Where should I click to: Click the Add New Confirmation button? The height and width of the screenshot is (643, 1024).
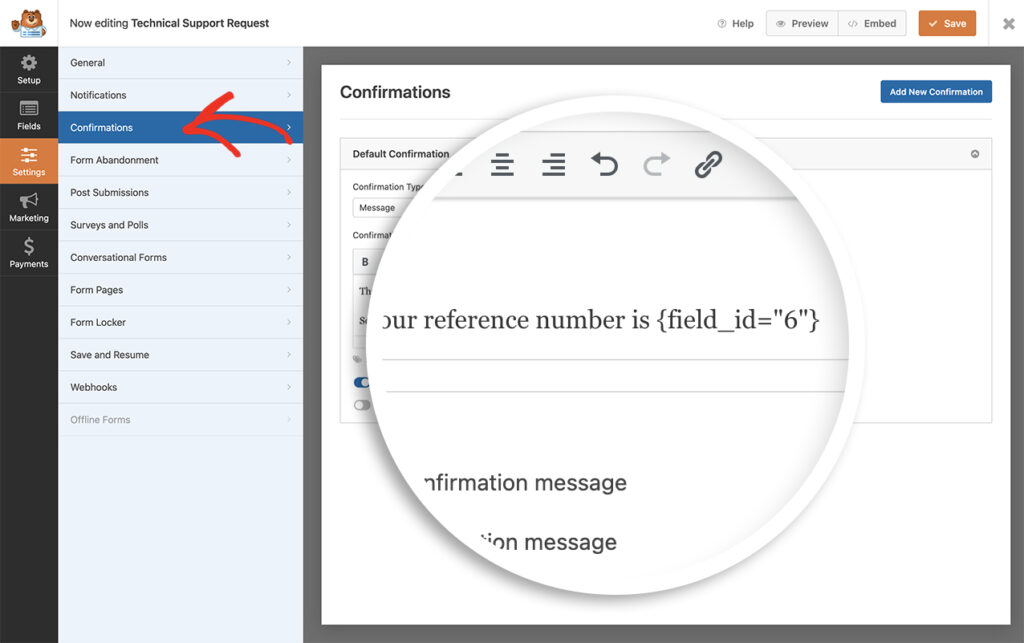tap(935, 91)
